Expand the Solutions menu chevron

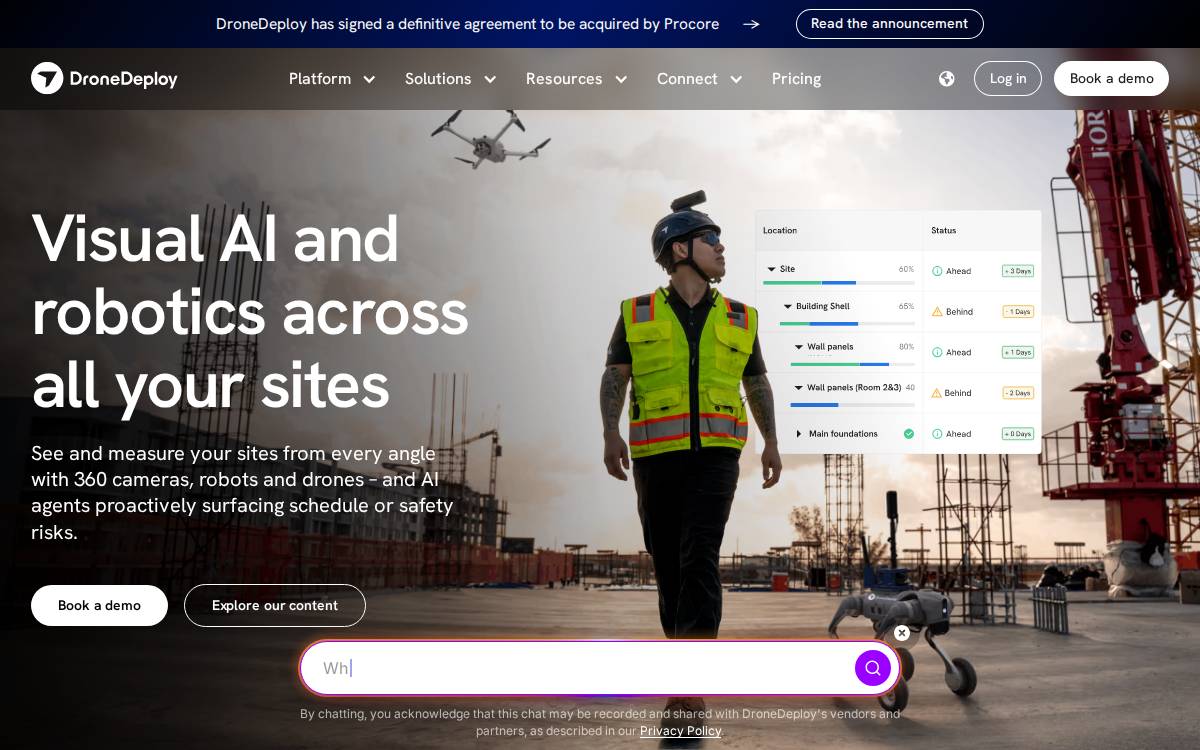pyautogui.click(x=490, y=79)
